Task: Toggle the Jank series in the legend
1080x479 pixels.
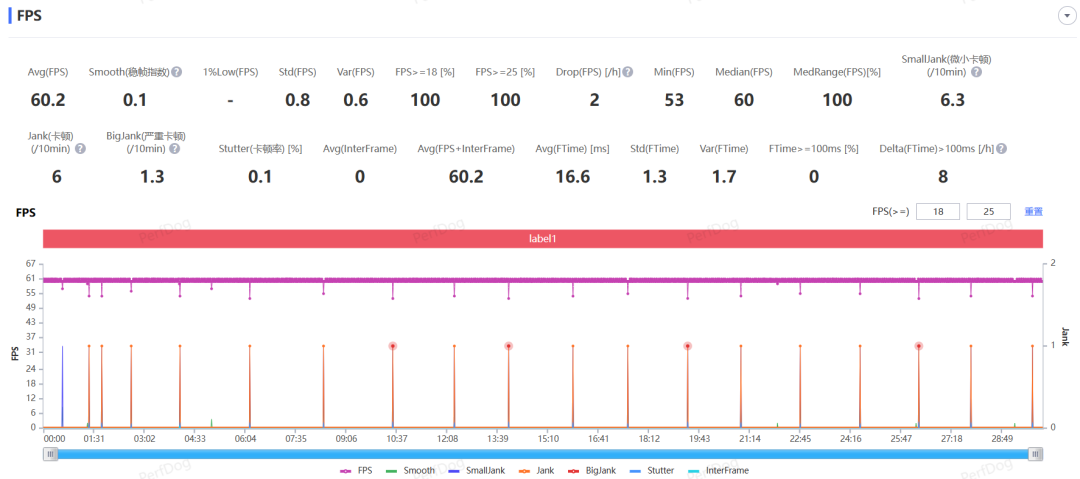Action: [535, 471]
